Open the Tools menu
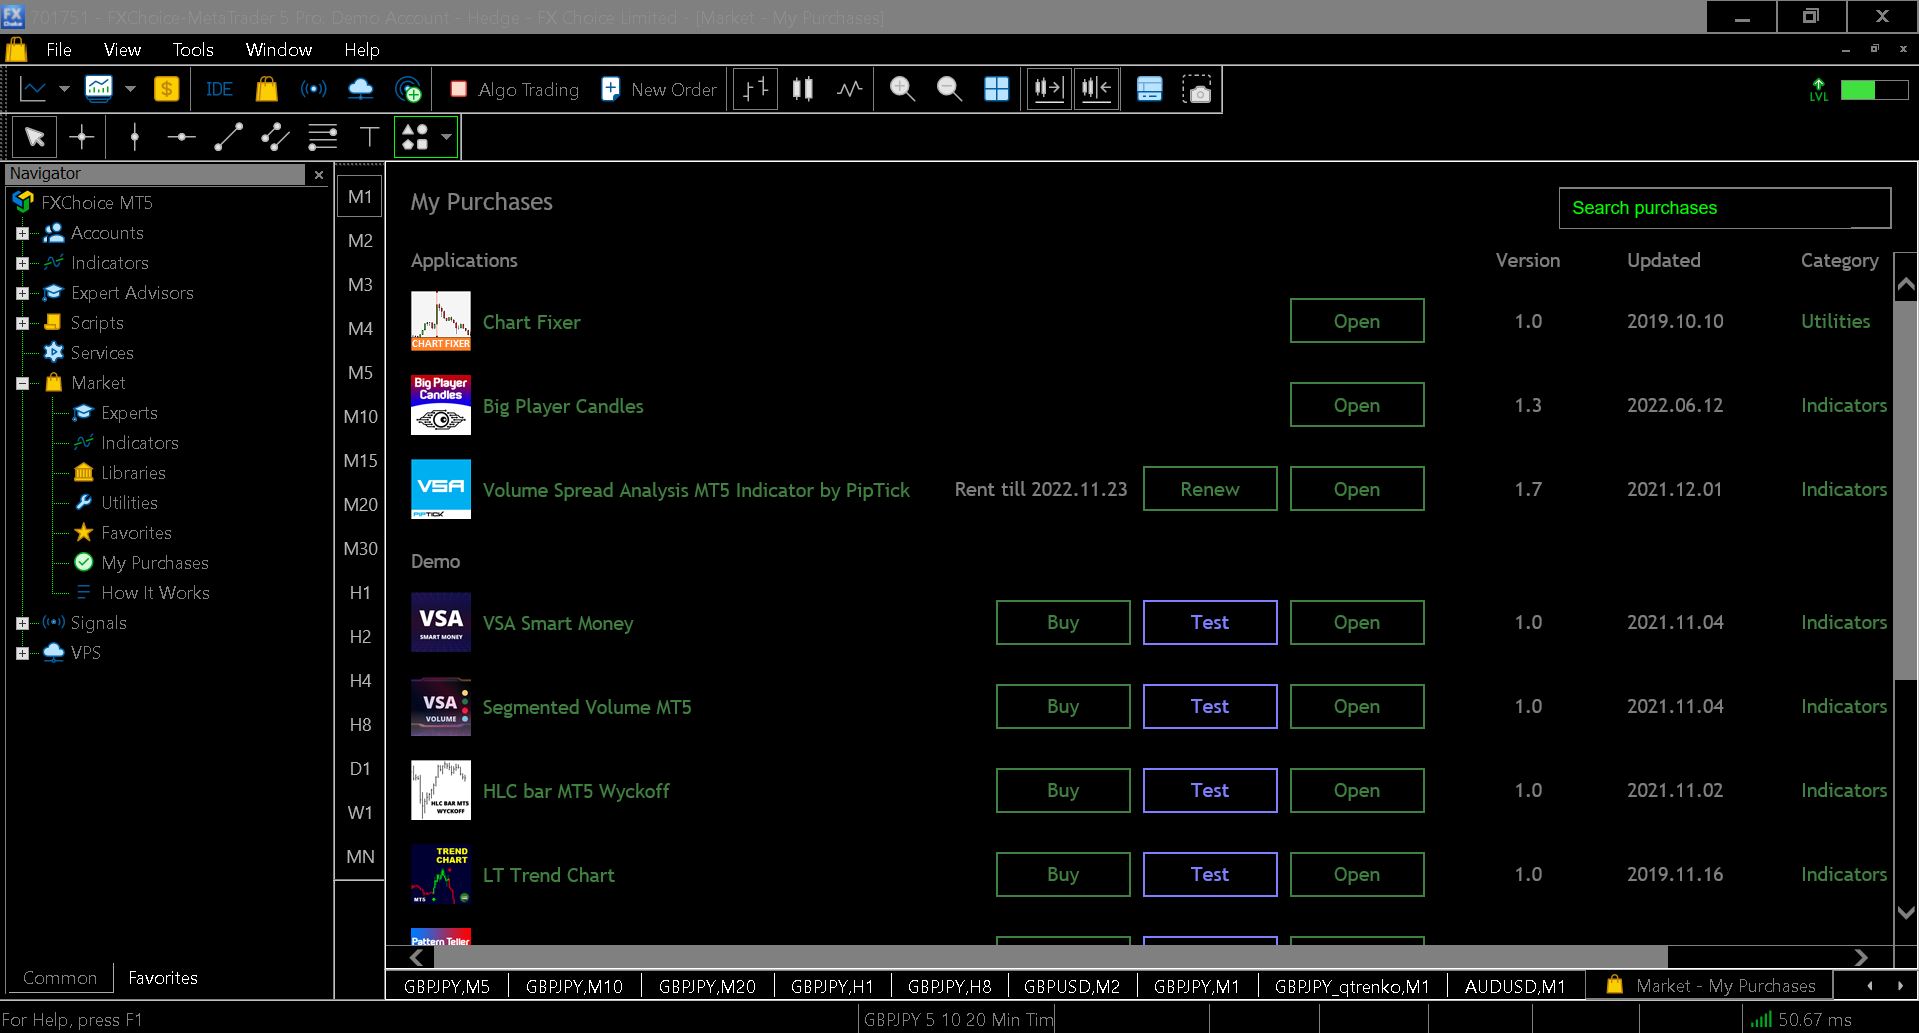 (193, 50)
